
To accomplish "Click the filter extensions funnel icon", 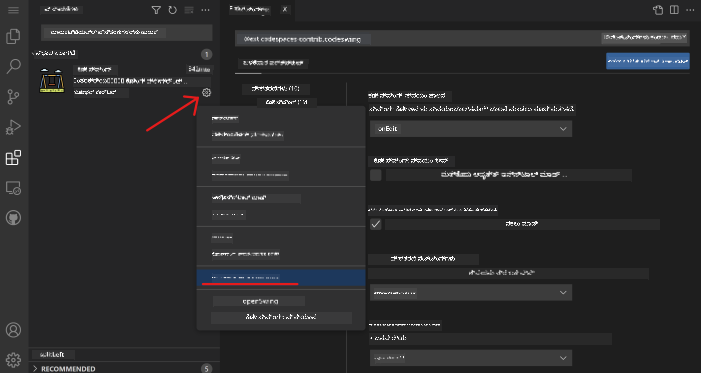I will click(x=156, y=10).
